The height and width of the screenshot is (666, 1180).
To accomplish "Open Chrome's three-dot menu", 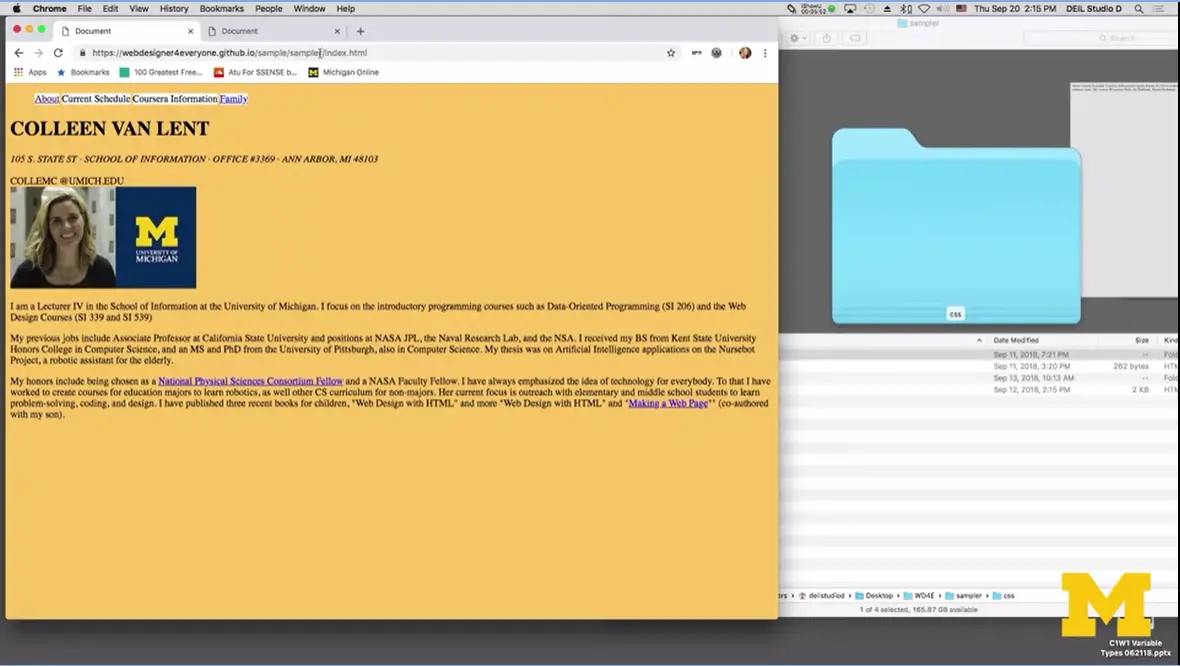I will coord(765,52).
